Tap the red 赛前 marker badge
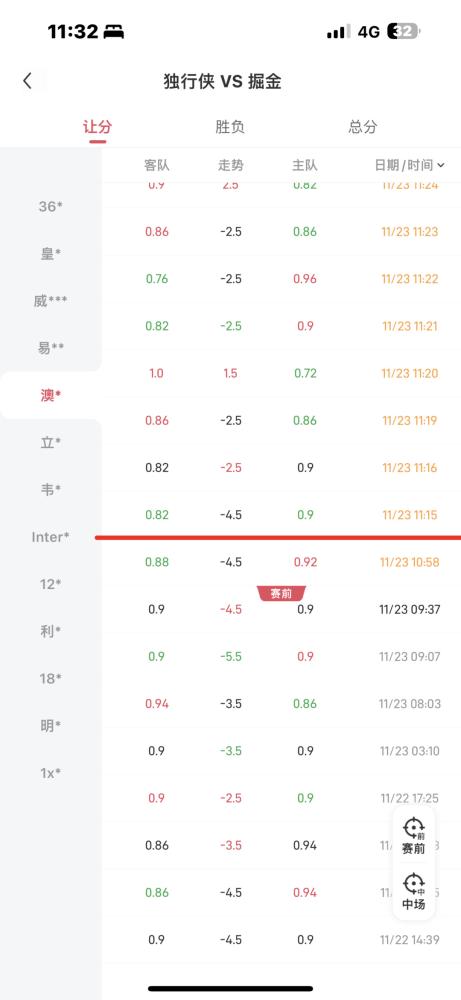This screenshot has width=461, height=1000. (x=281, y=594)
